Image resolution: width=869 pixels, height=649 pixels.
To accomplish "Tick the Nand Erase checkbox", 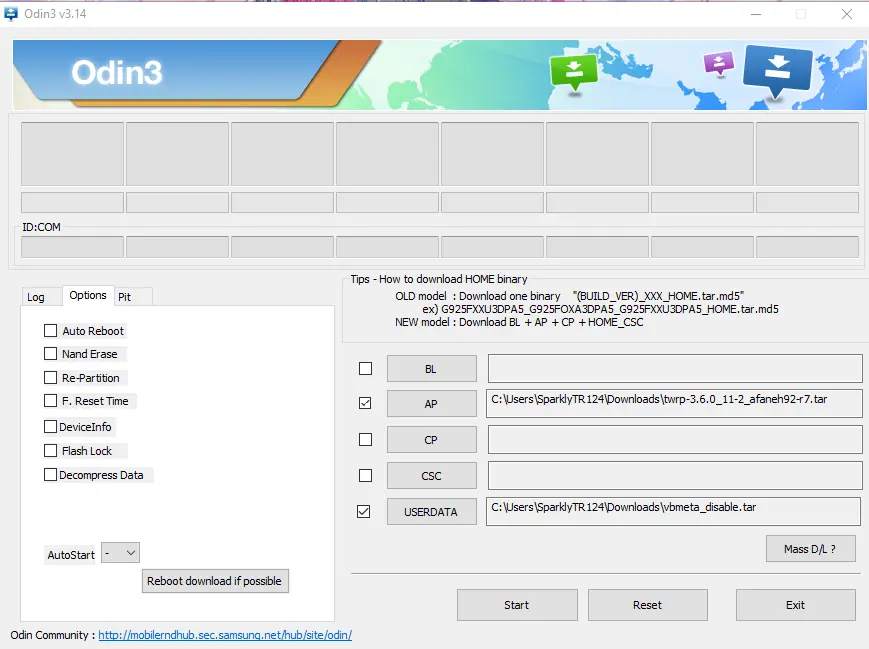I will pyautogui.click(x=50, y=354).
